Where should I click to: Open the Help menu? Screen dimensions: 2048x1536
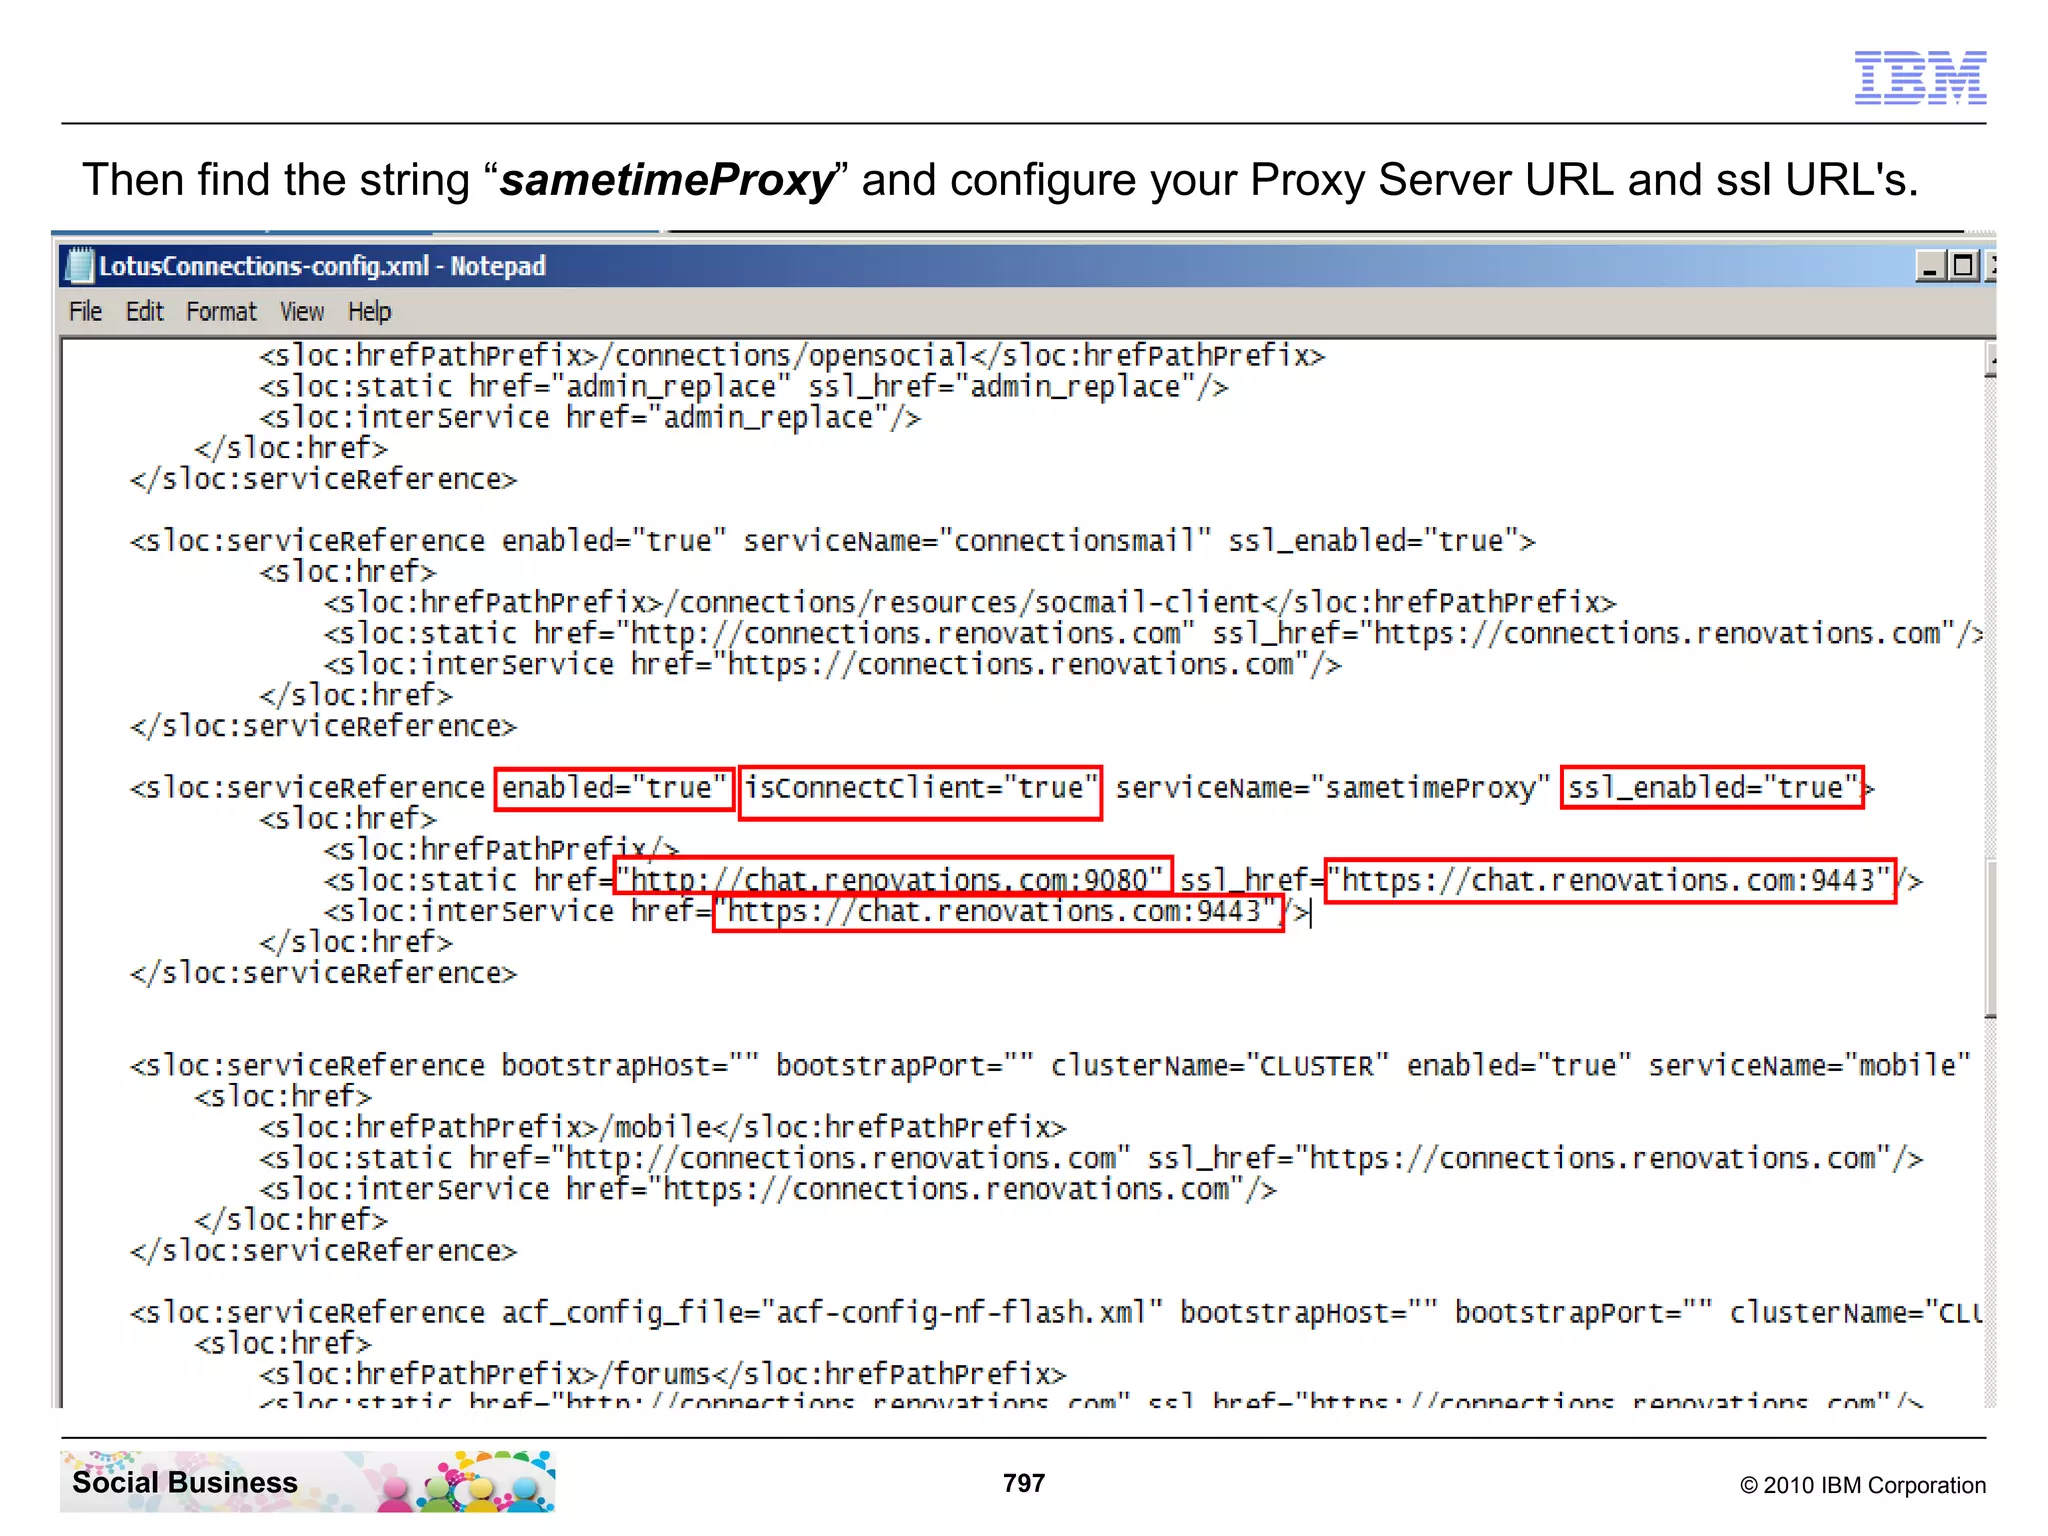(369, 312)
